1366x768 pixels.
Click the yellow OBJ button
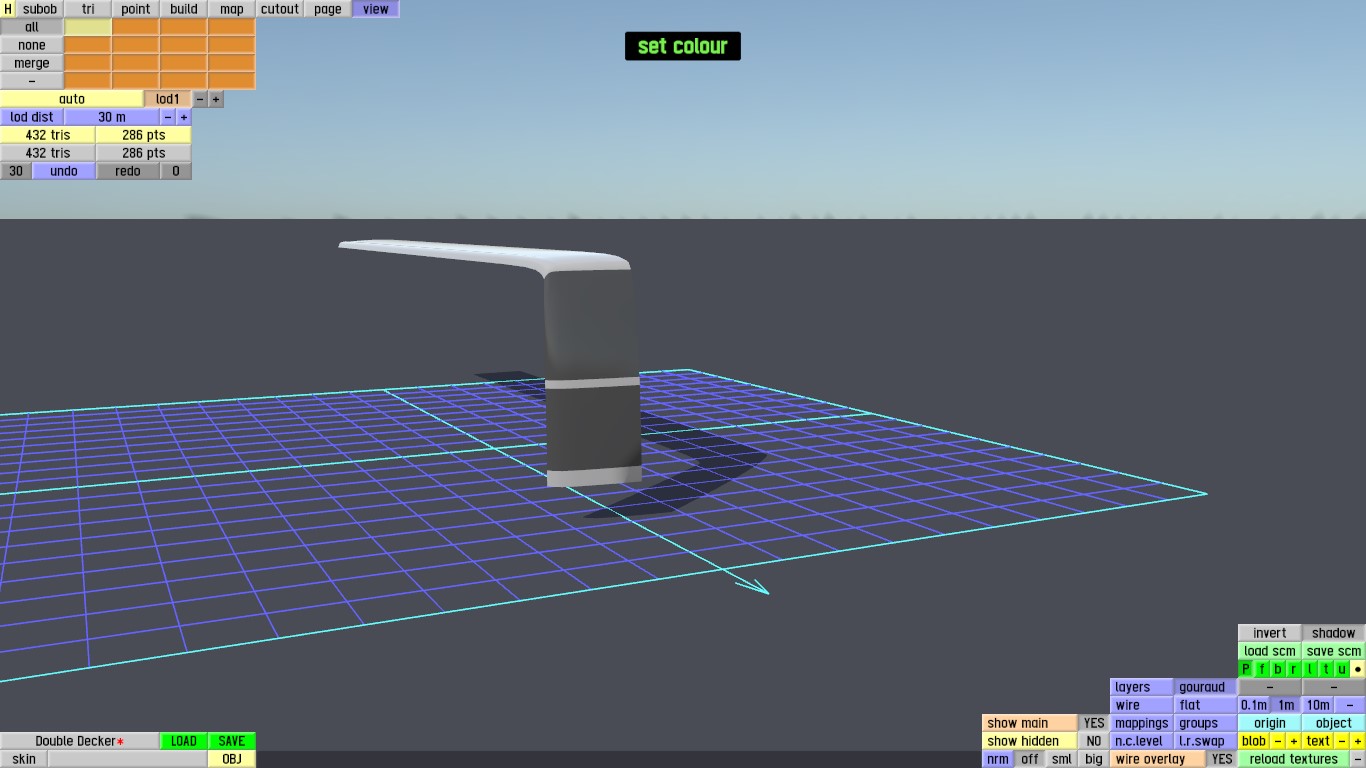232,759
